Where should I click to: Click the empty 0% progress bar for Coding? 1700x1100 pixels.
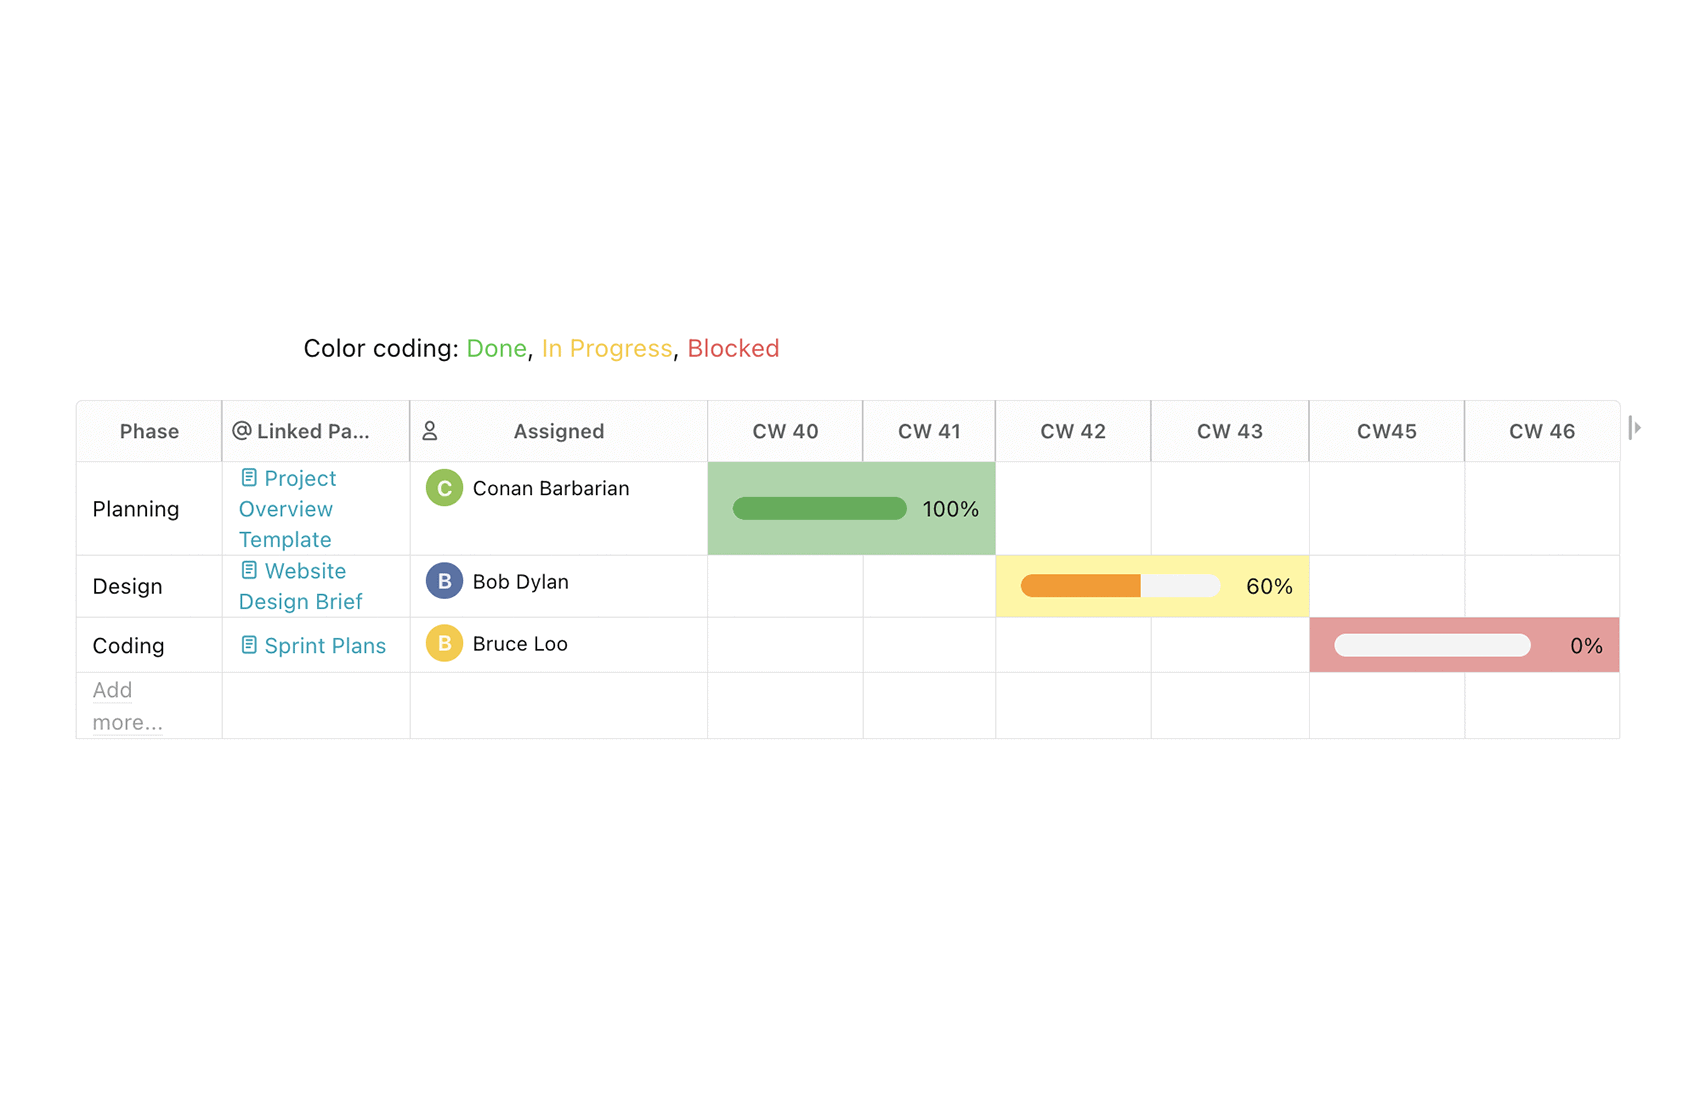(1430, 645)
